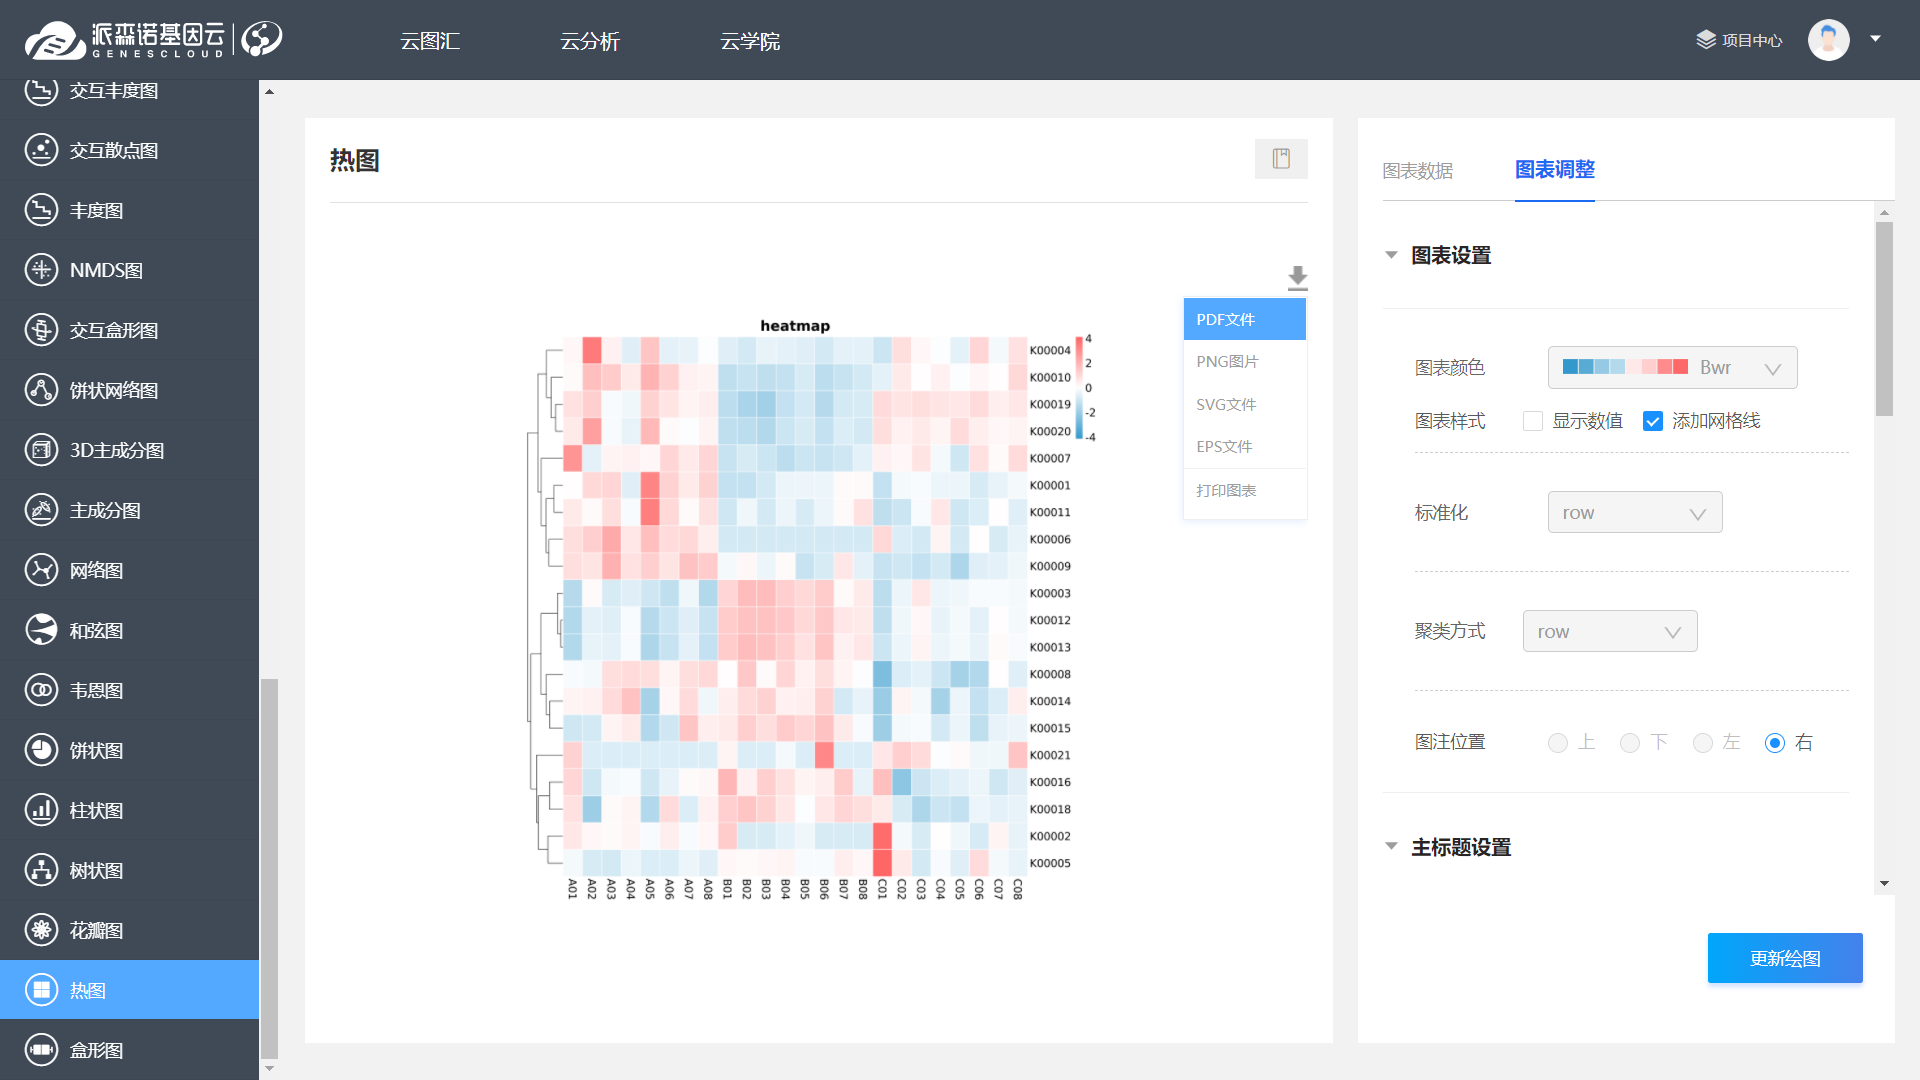Screen dimensions: 1920x1080
Task: Click the 项目中心 layers icon
Action: point(1706,40)
